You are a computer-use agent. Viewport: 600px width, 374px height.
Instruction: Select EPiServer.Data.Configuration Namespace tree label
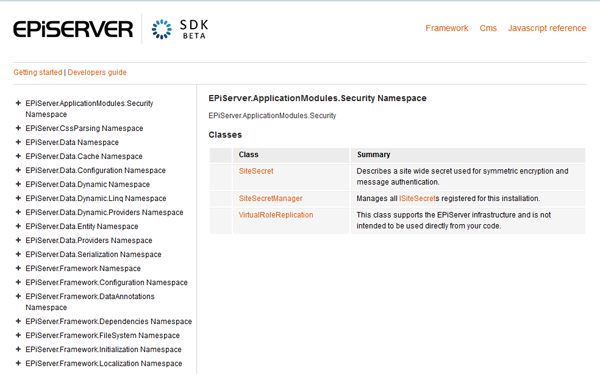(x=95, y=170)
